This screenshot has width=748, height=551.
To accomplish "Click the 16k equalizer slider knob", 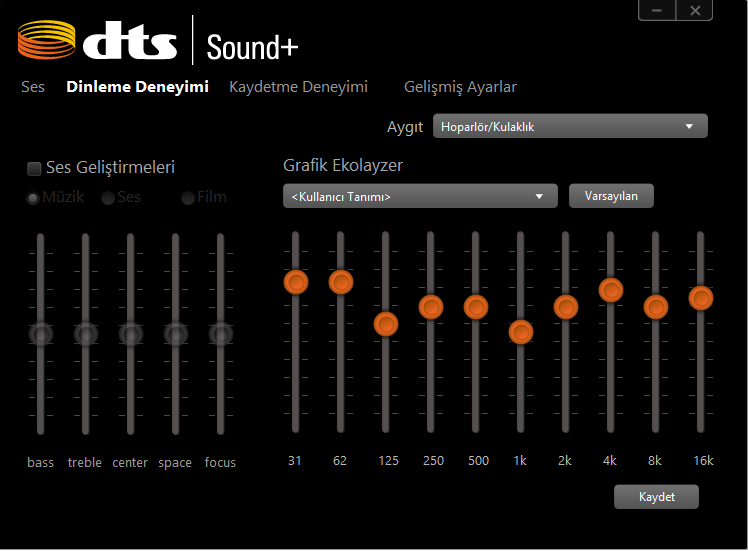I will pyautogui.click(x=701, y=298).
